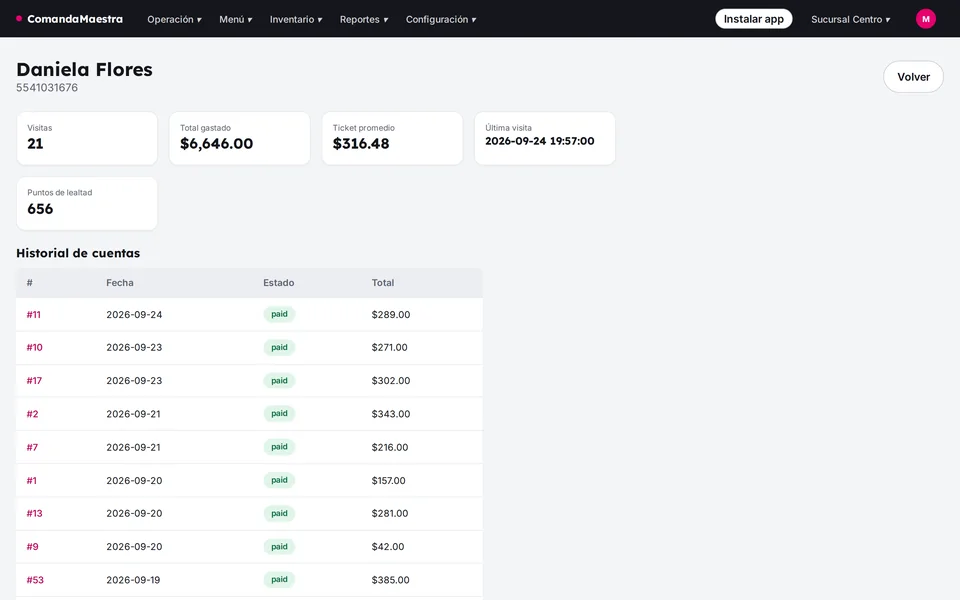
Task: Click the date in row #13
Action: coord(134,513)
